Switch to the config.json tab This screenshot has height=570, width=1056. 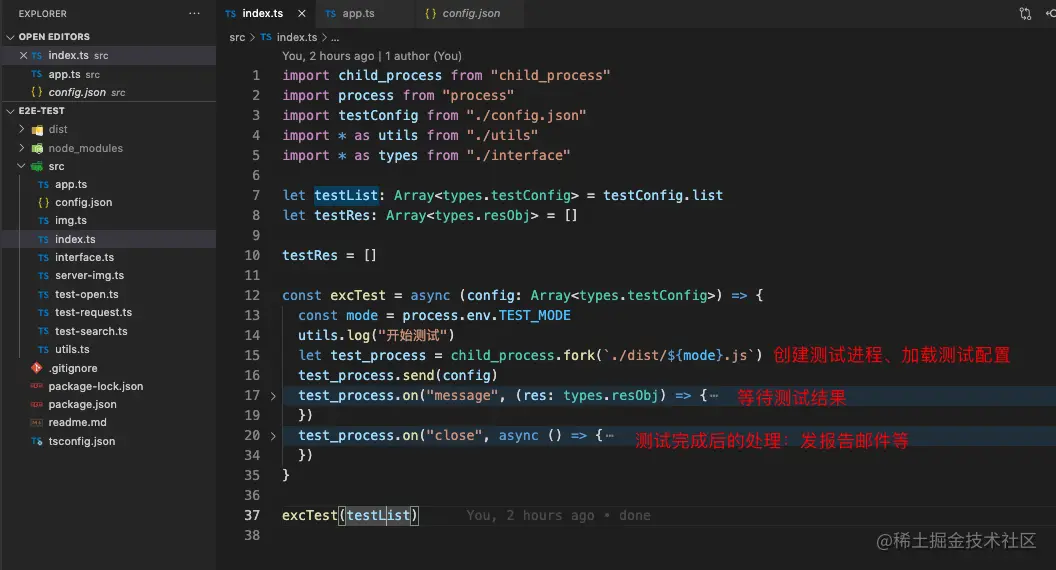tap(471, 13)
